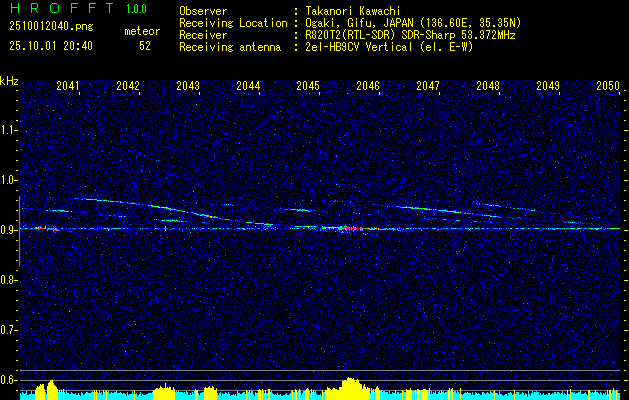Click time marker 2049

coord(548,86)
